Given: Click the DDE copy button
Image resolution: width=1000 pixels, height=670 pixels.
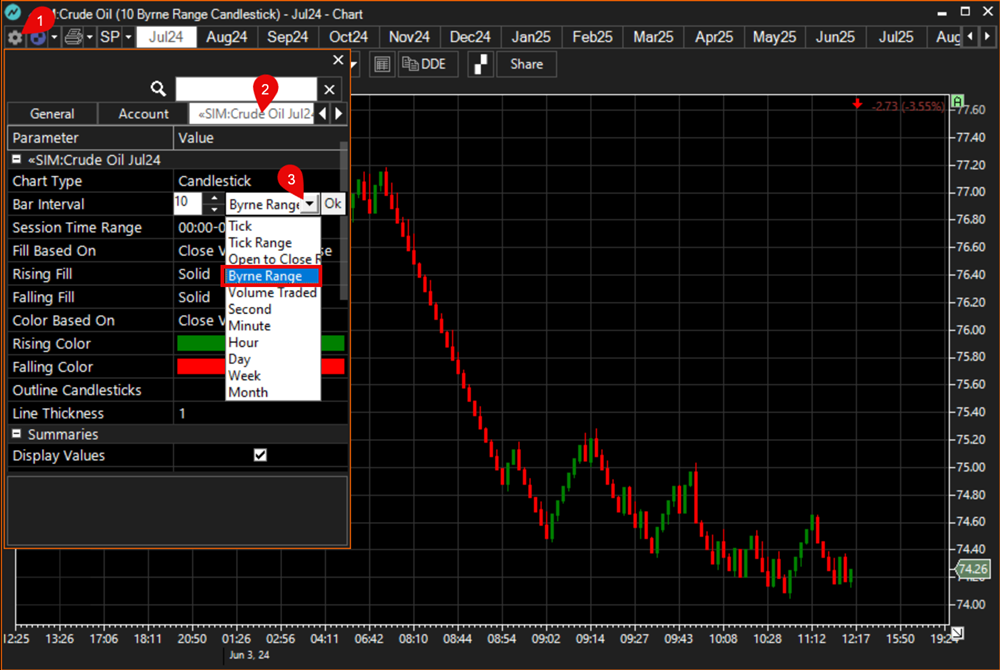Looking at the screenshot, I should (x=424, y=64).
